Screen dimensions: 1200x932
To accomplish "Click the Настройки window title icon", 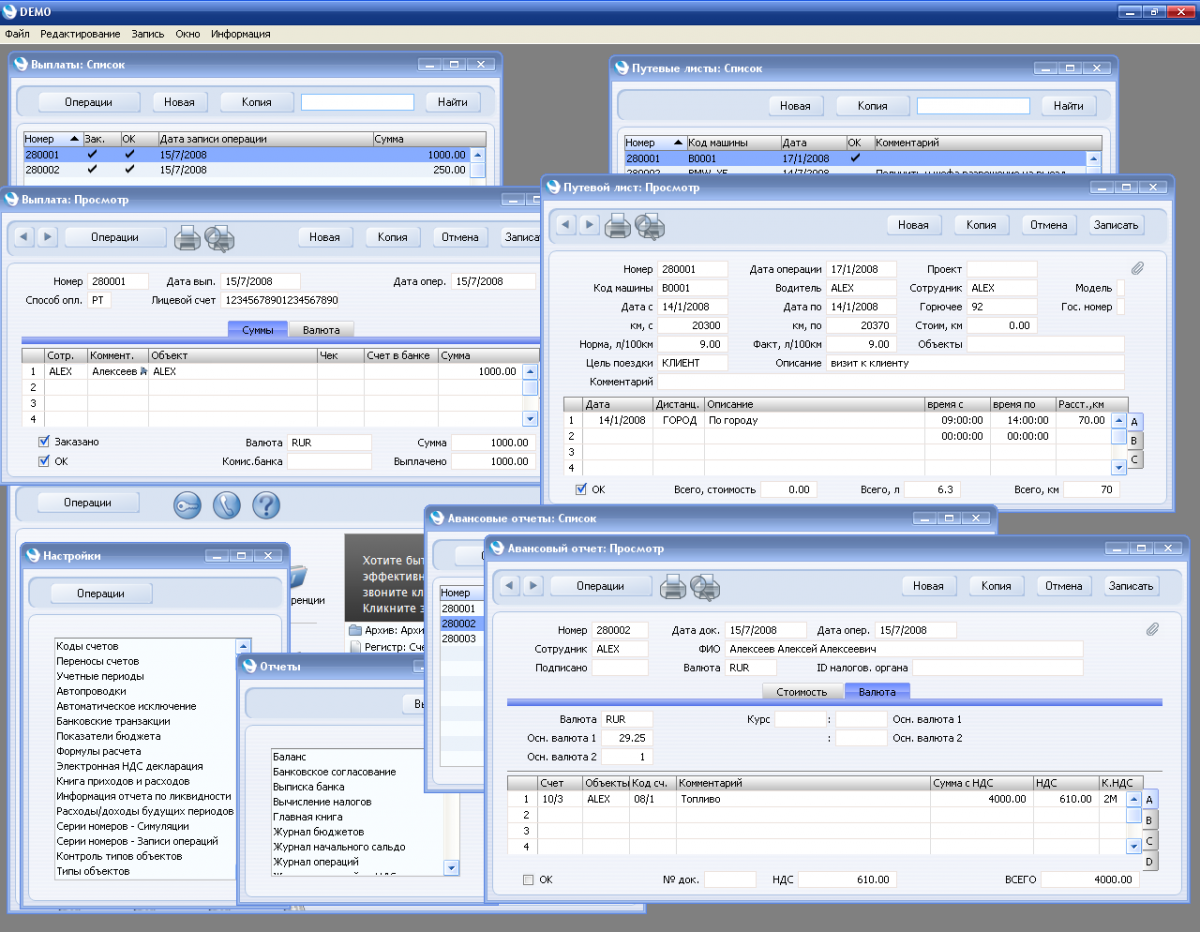I will [x=32, y=555].
